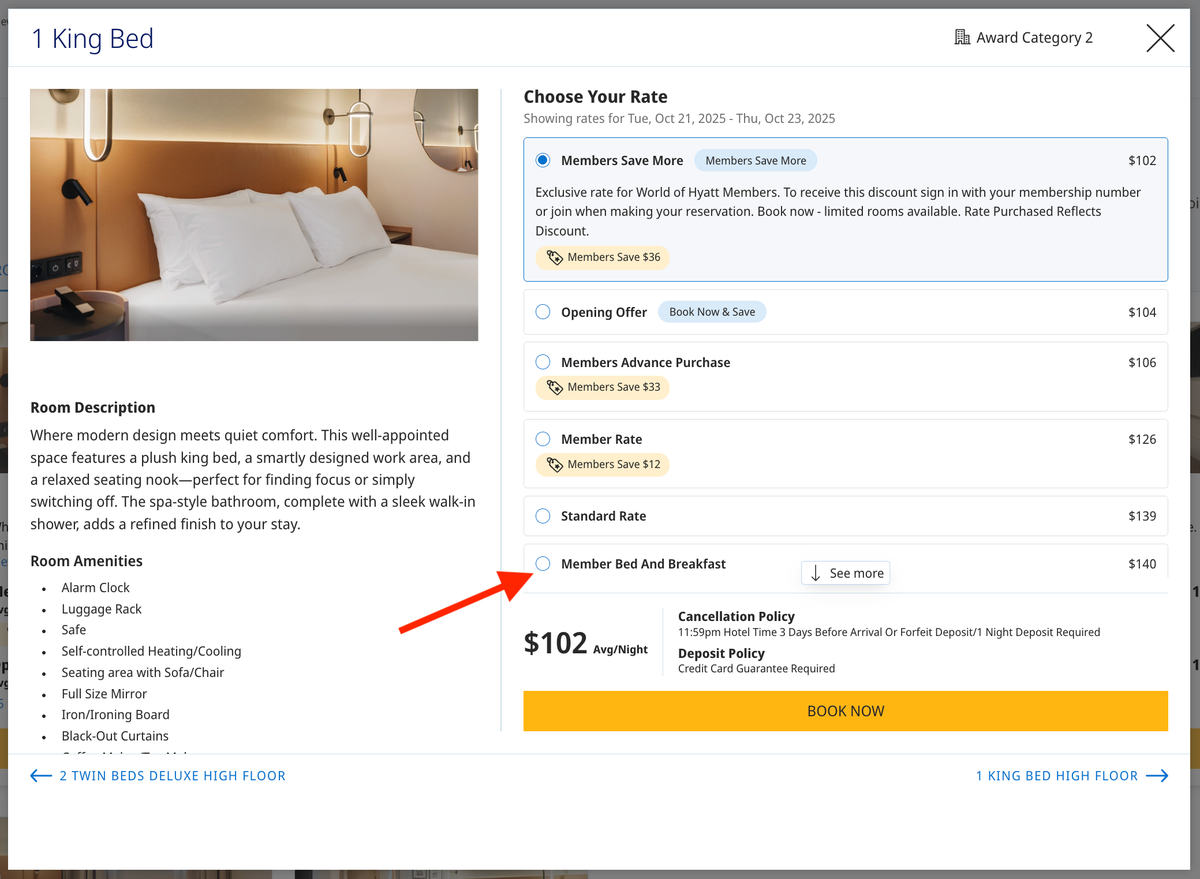Click the king bed room photo
The height and width of the screenshot is (879, 1200).
coord(254,215)
